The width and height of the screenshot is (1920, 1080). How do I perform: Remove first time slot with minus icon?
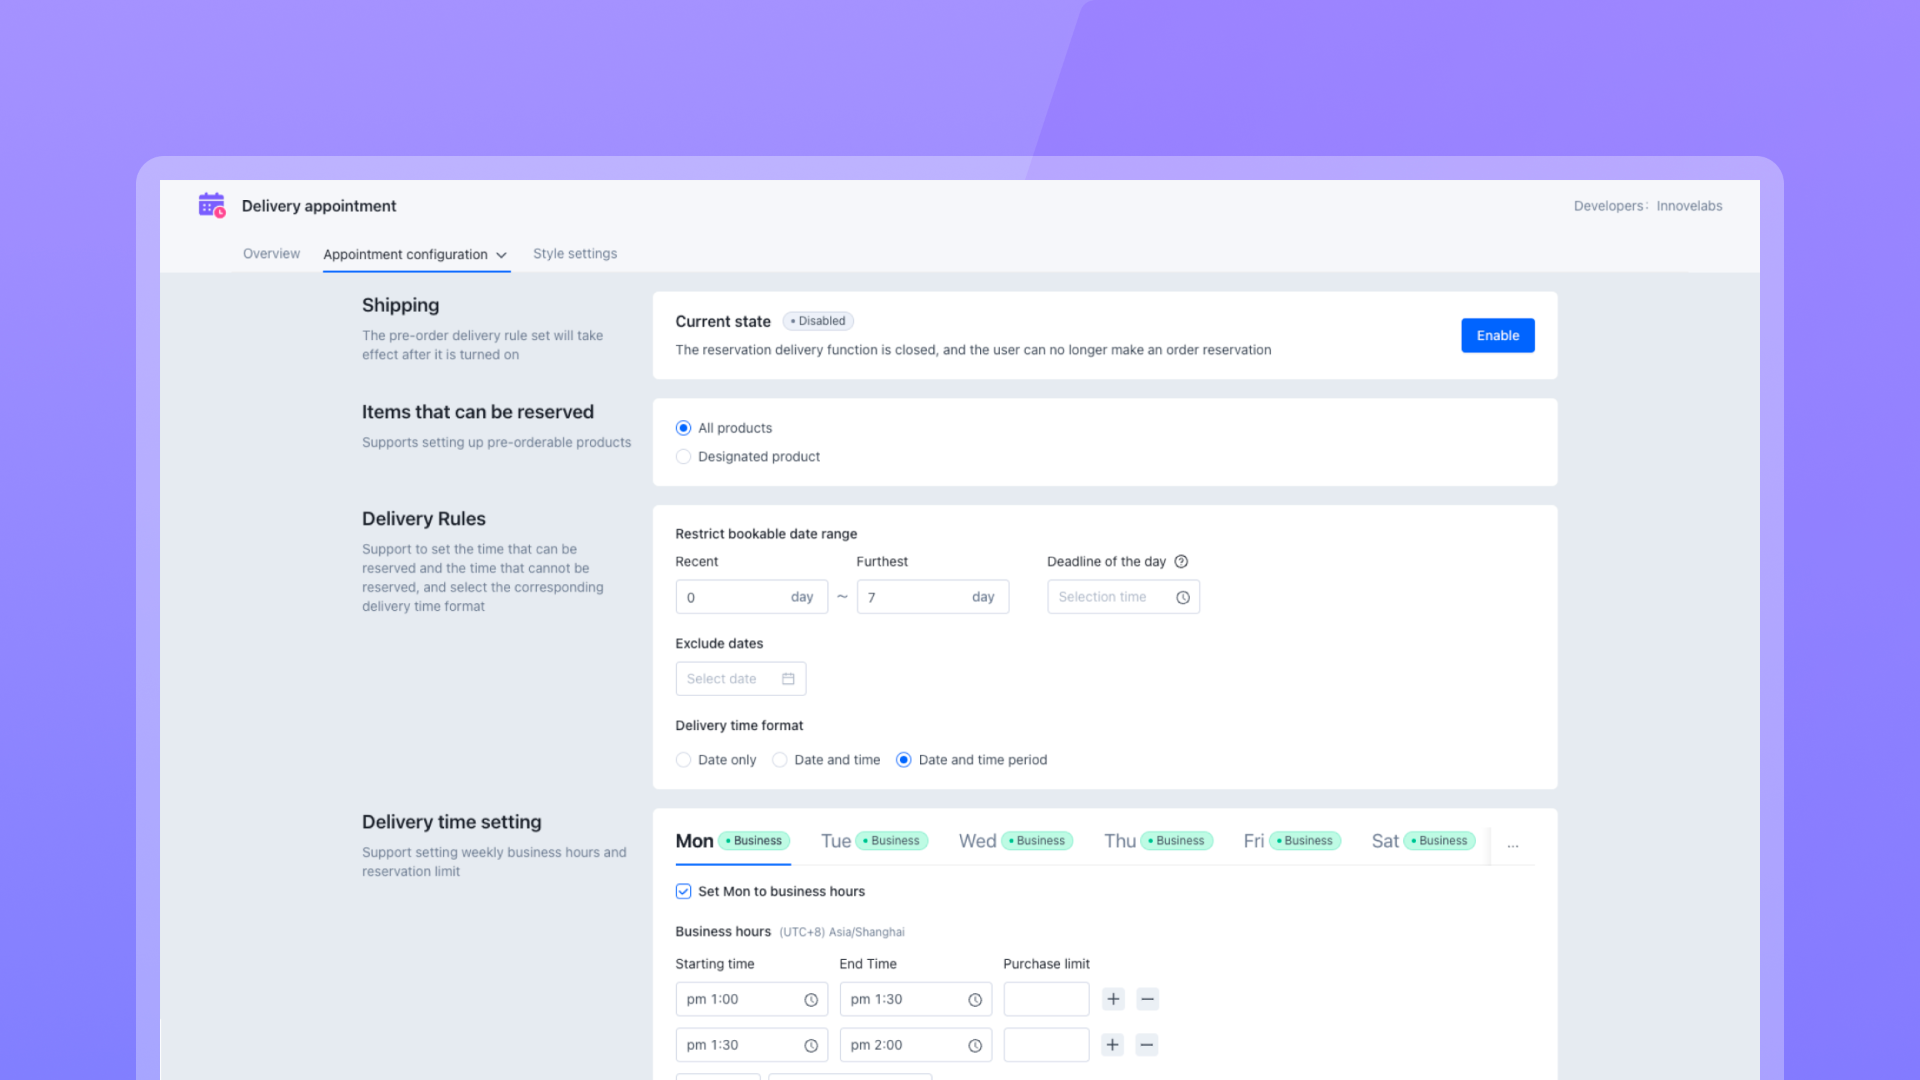[1148, 999]
